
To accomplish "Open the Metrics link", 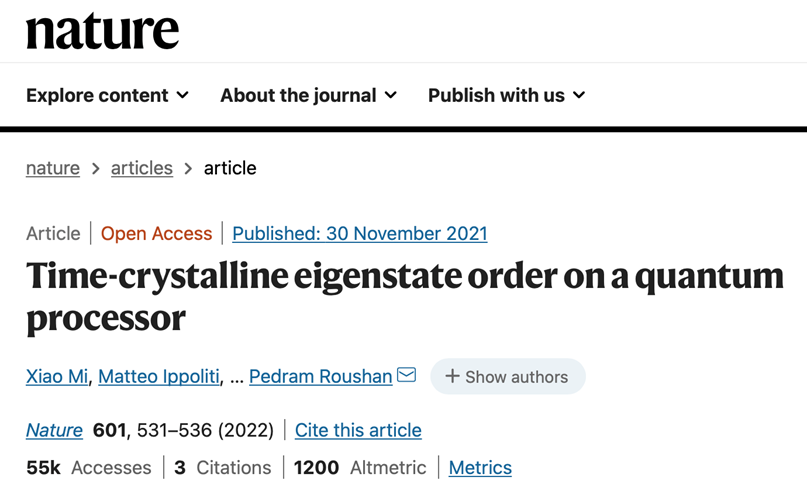I will tap(480, 468).
